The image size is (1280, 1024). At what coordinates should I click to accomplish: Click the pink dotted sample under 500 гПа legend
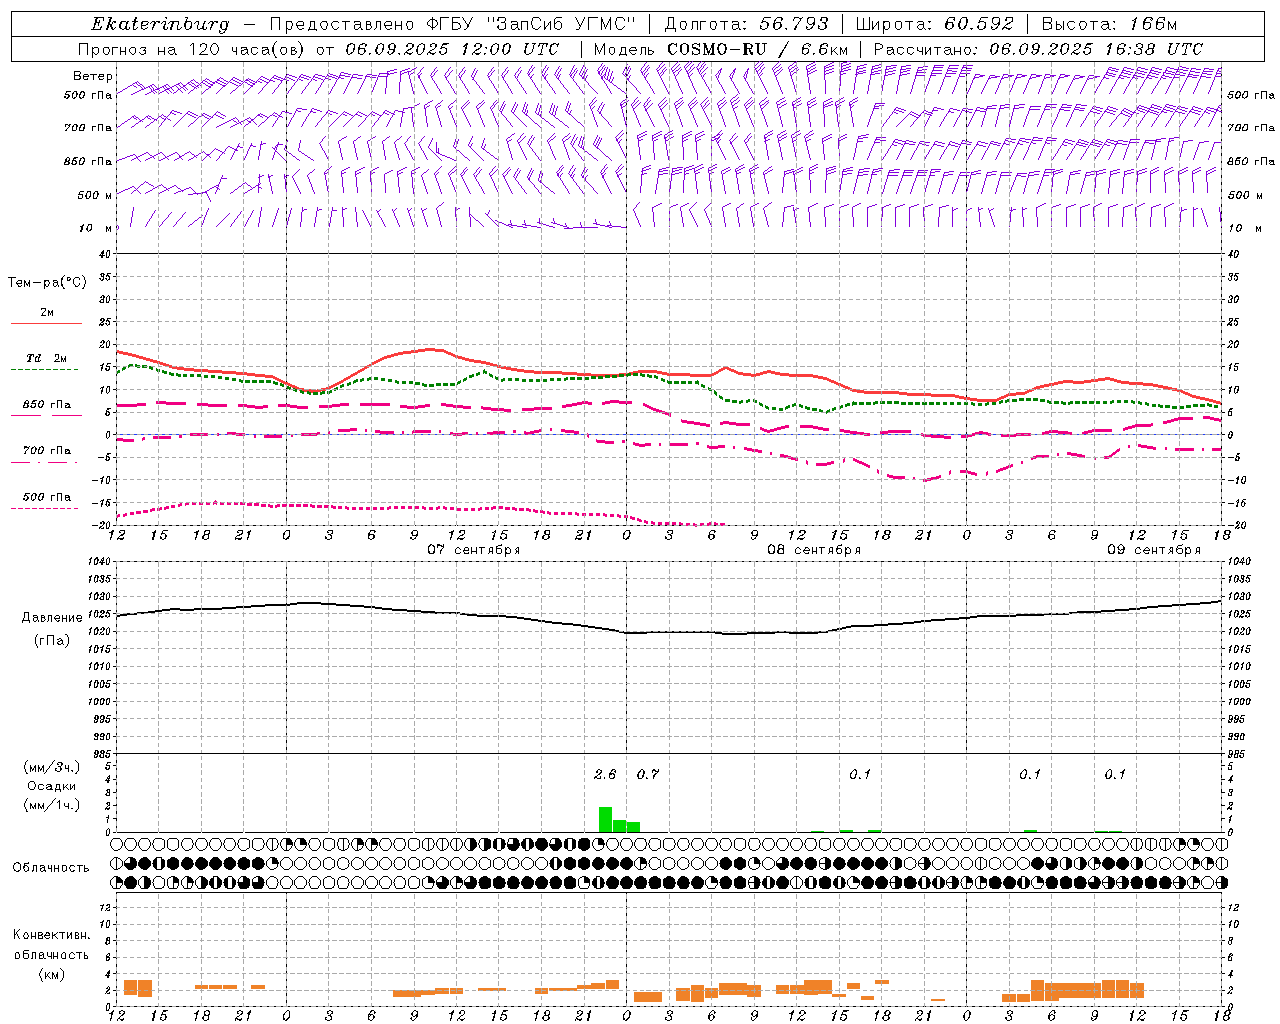point(46,508)
